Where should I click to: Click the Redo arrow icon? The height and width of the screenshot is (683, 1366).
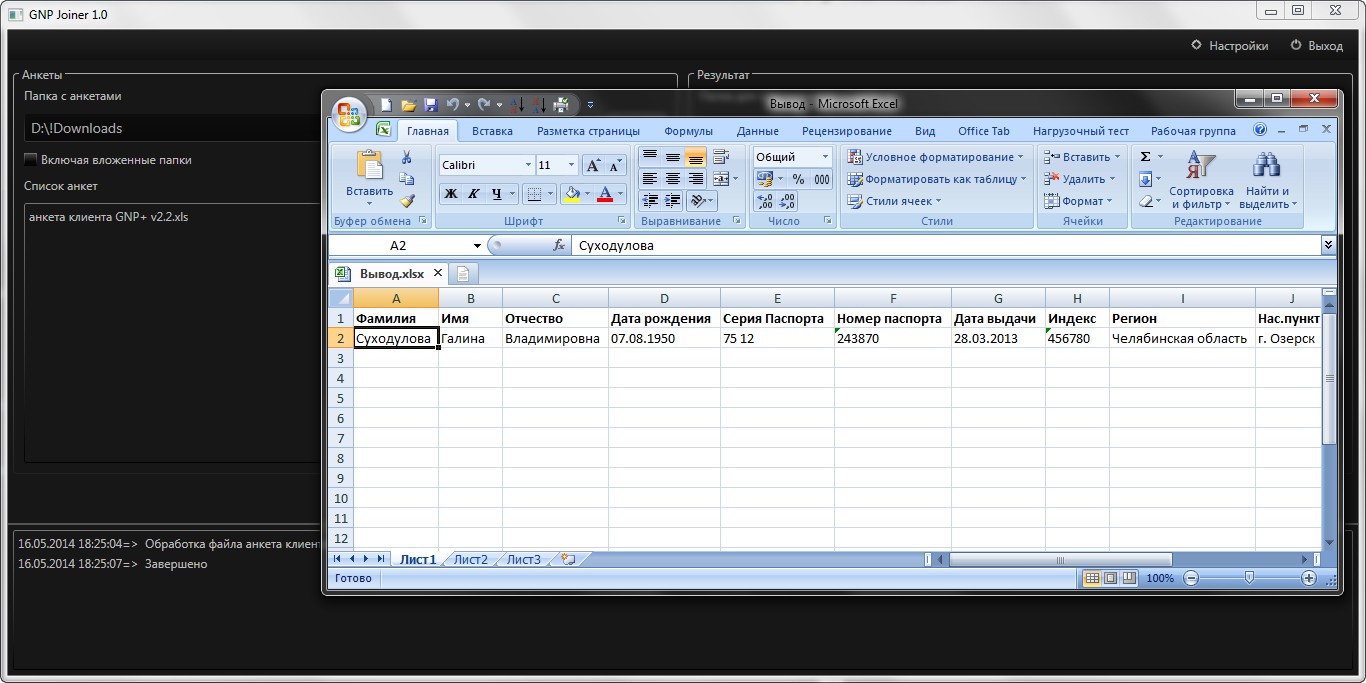(x=484, y=104)
